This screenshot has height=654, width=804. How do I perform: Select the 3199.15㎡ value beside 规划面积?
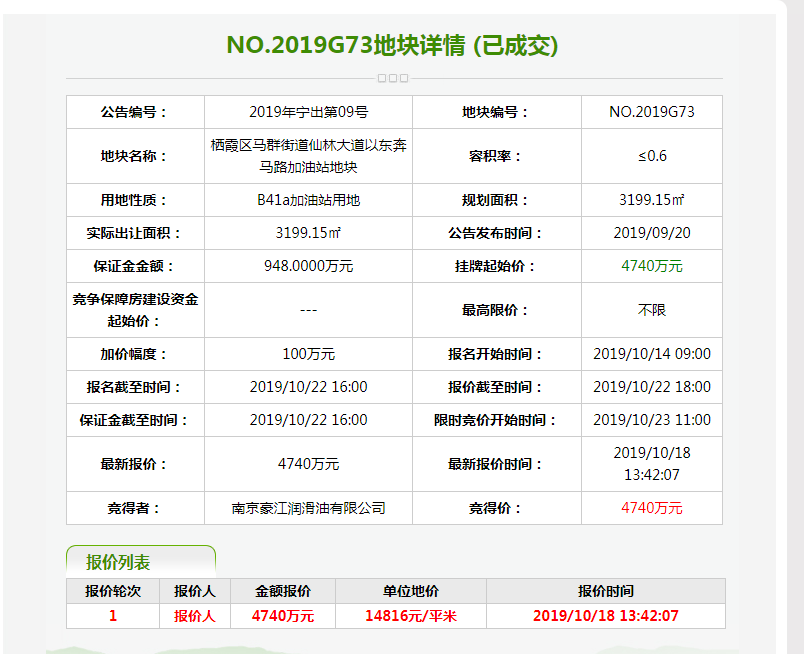tap(652, 200)
